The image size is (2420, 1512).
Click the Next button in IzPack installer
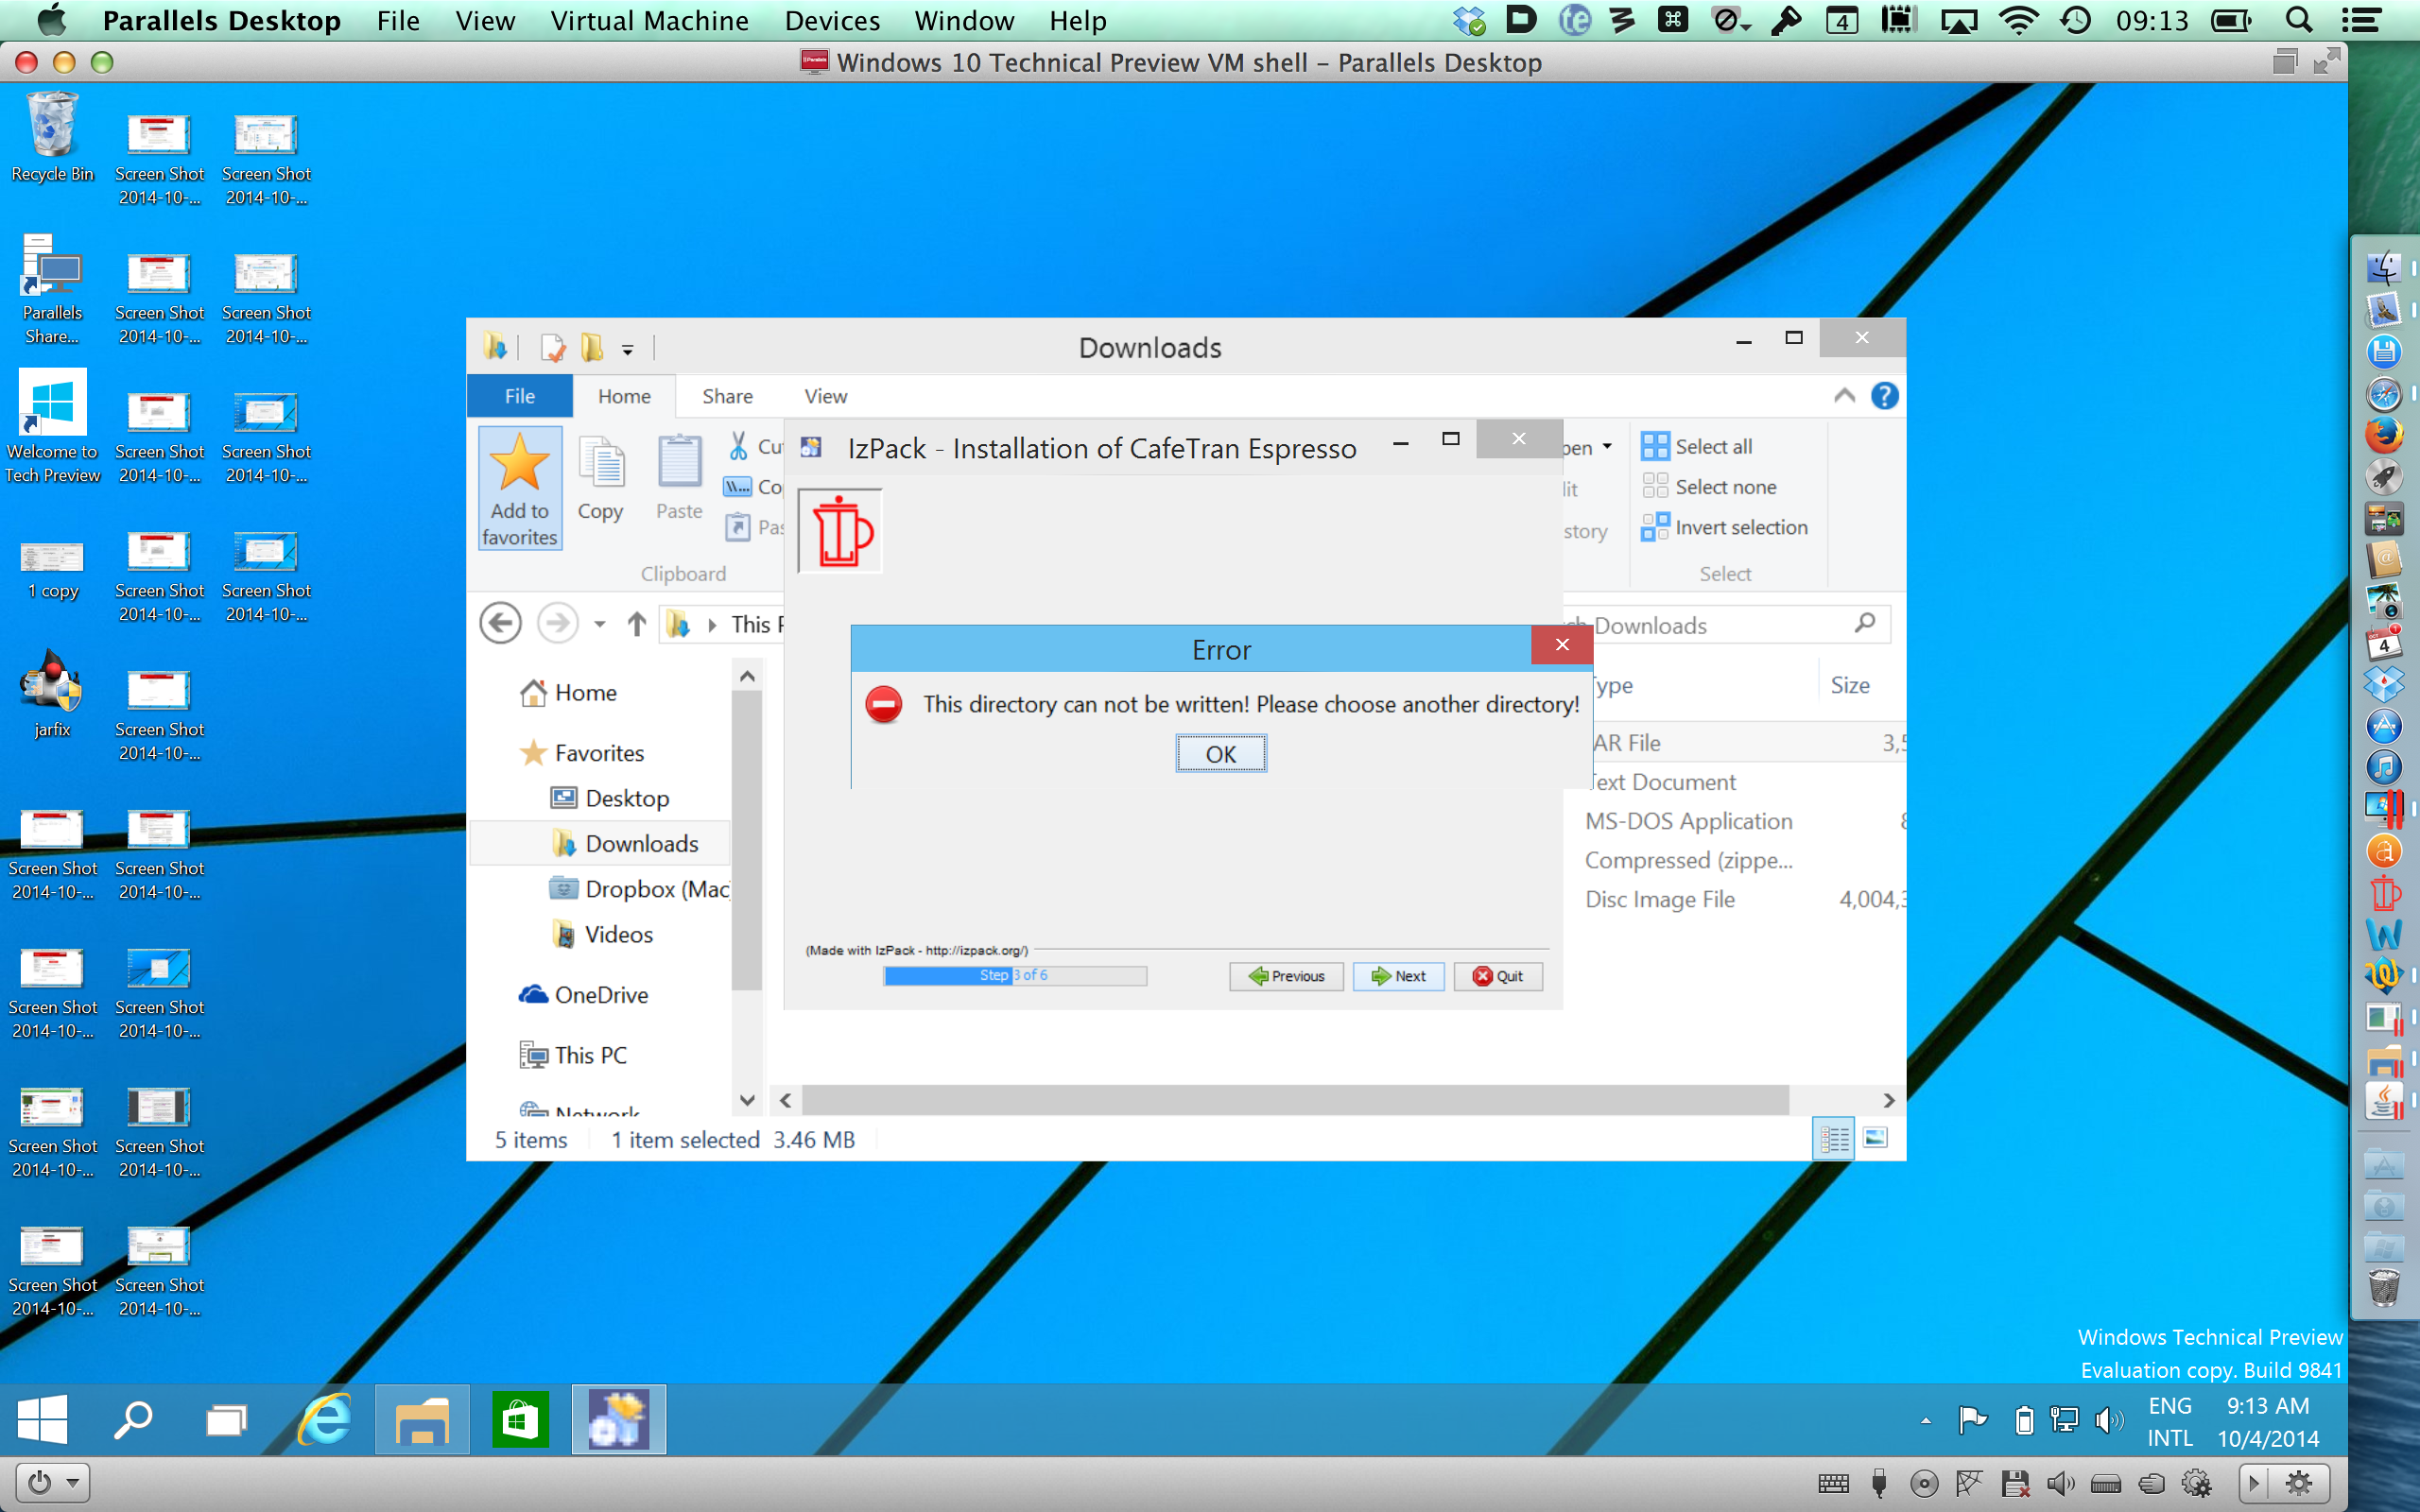pyautogui.click(x=1398, y=976)
